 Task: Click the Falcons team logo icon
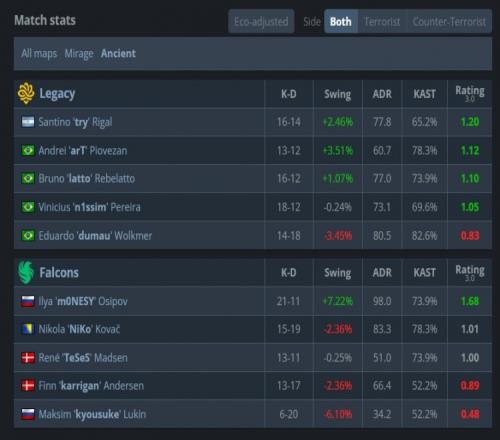tap(26, 272)
